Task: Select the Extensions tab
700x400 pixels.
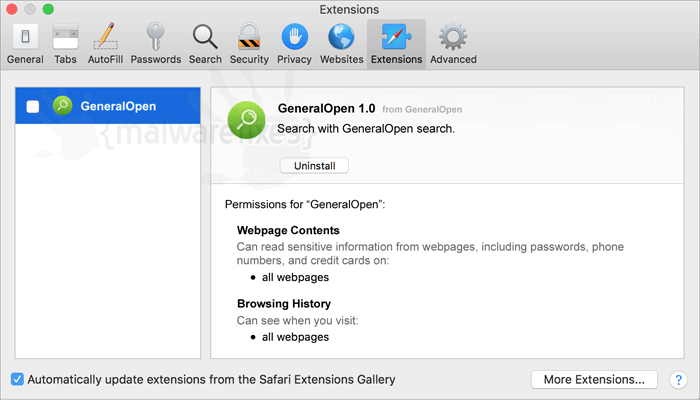Action: (x=396, y=44)
